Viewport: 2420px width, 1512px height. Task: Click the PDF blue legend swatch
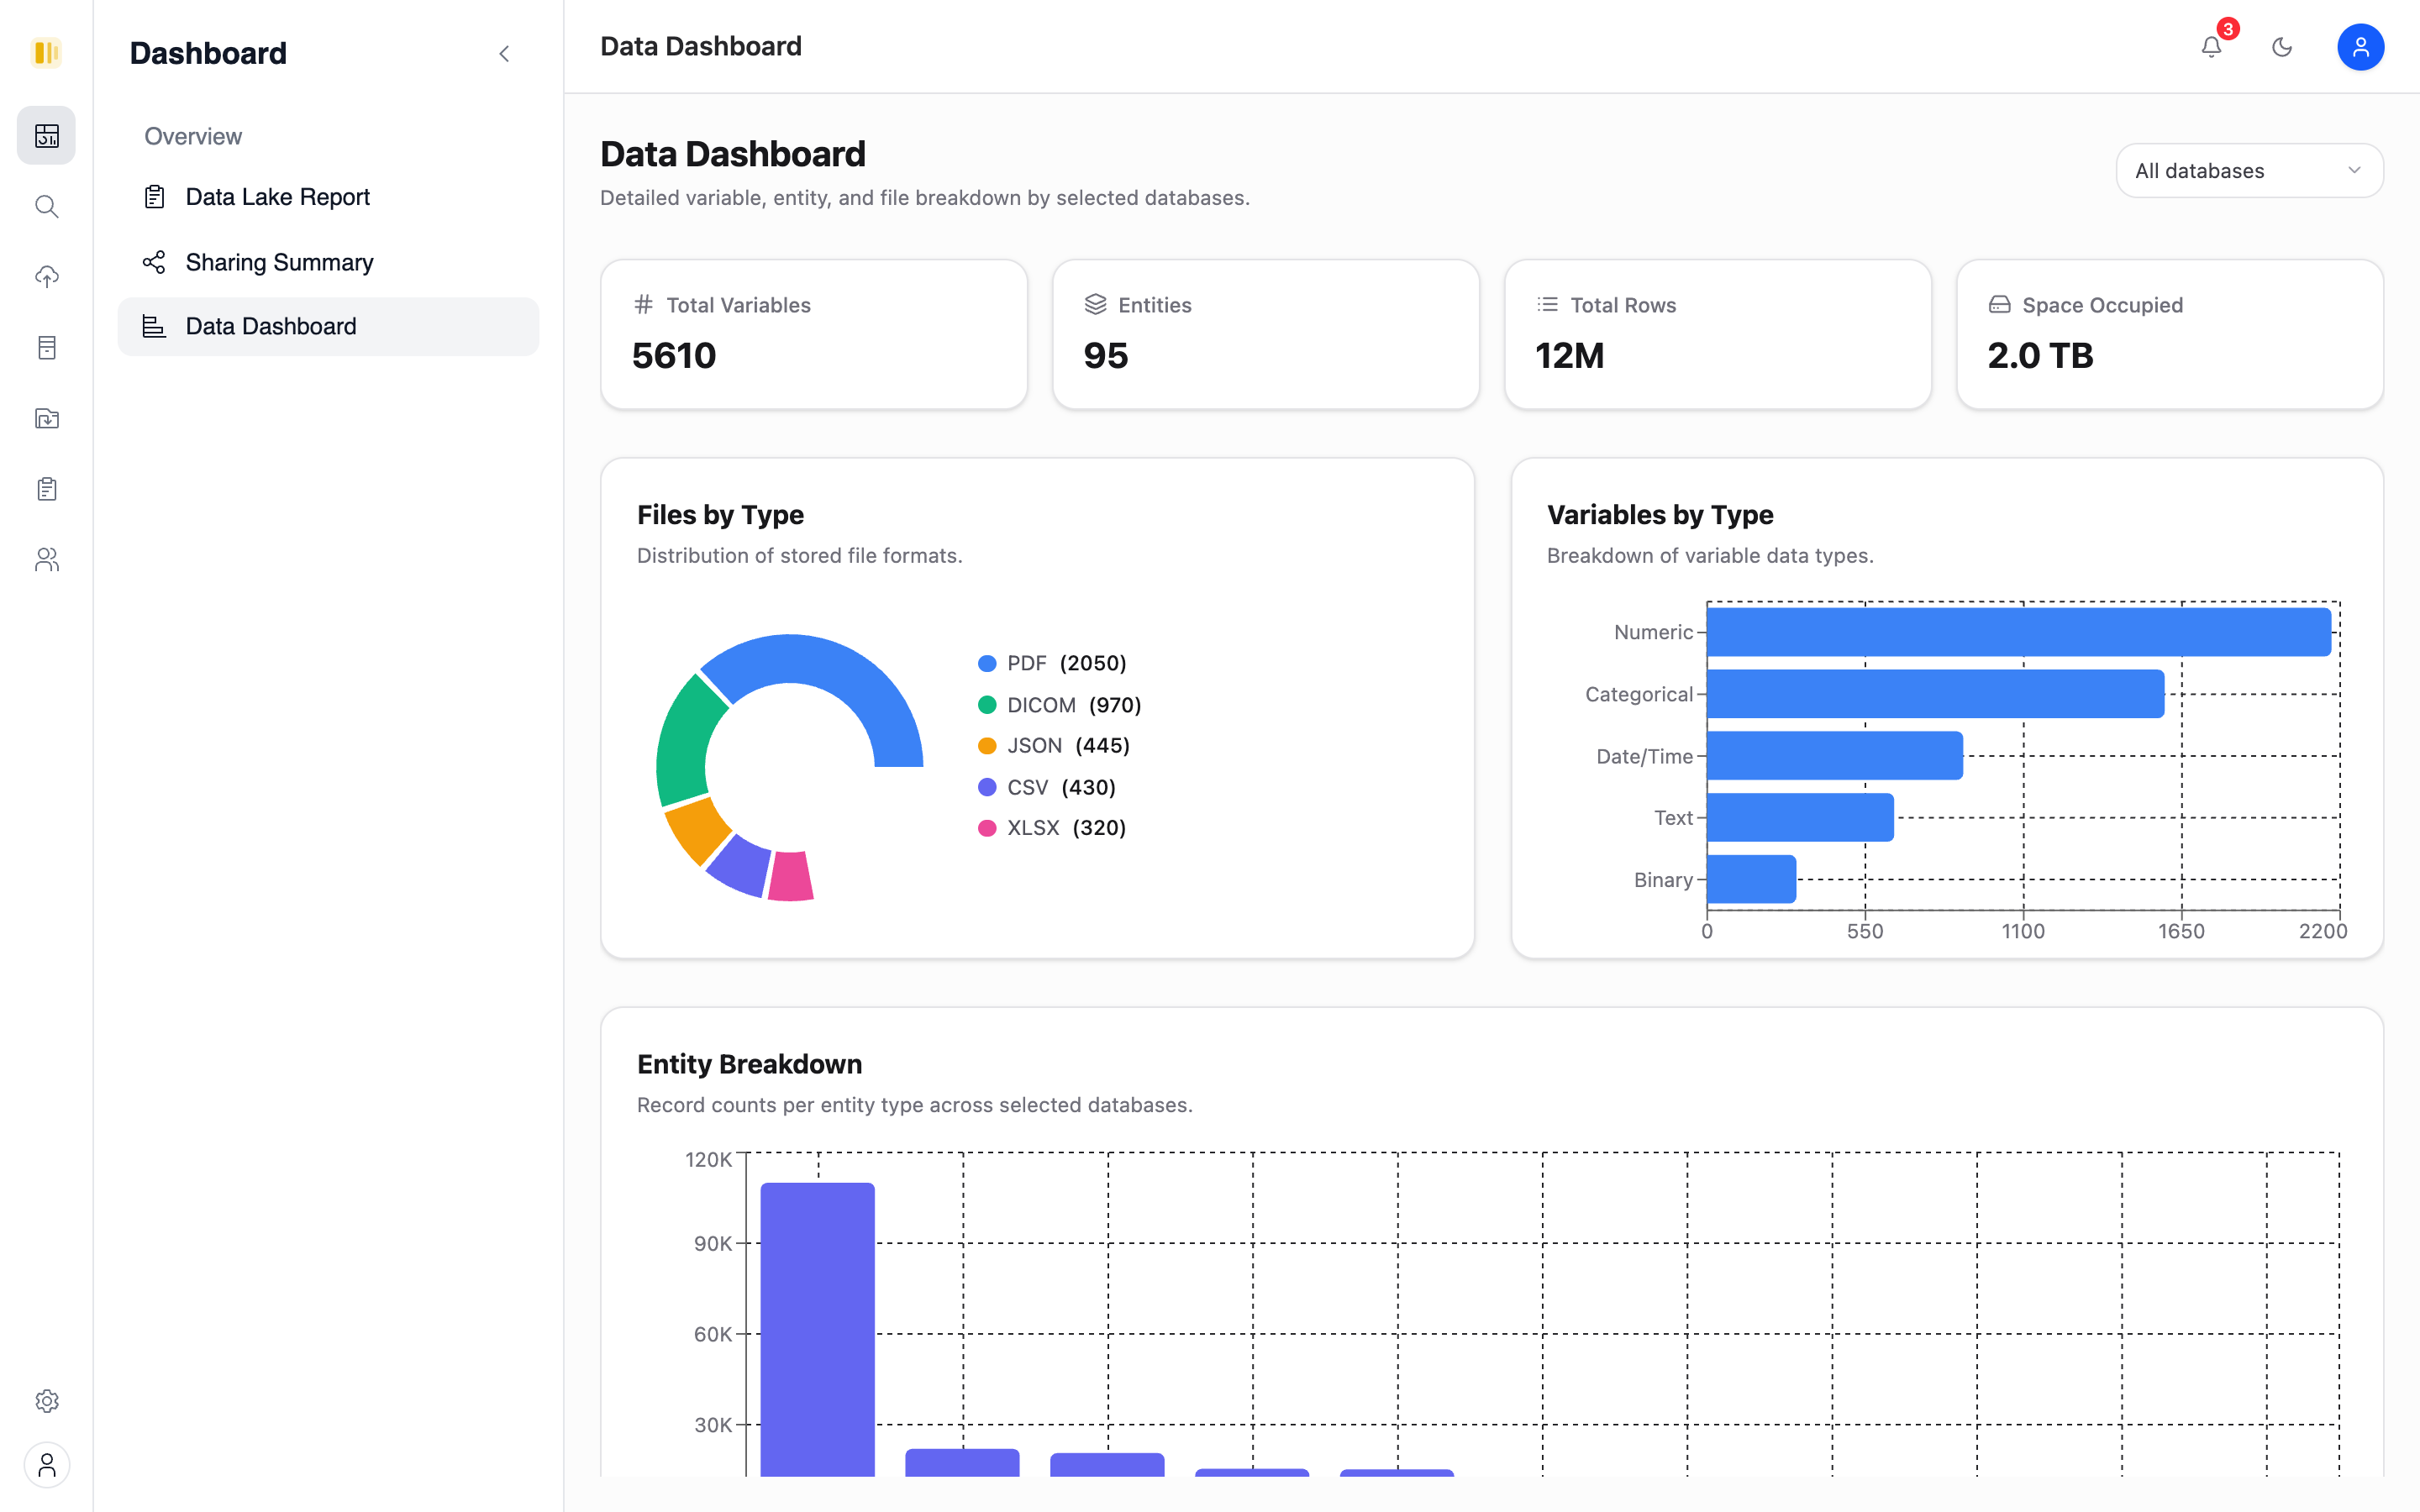(x=987, y=664)
